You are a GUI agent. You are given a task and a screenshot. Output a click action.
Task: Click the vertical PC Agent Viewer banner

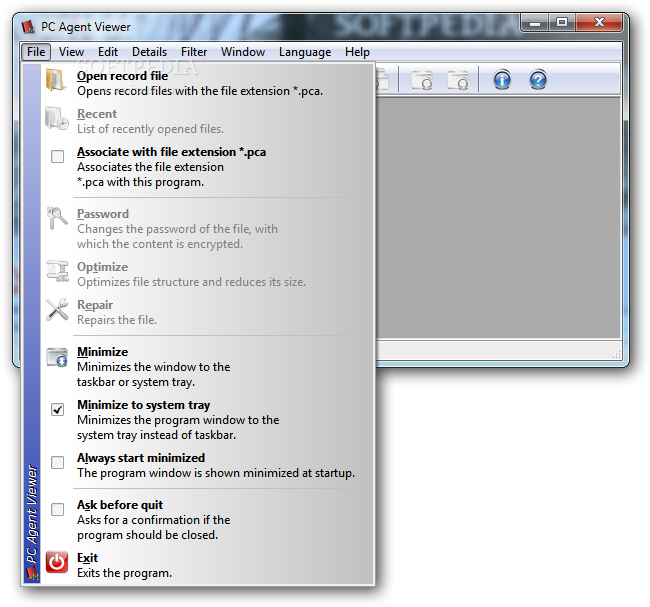[32, 323]
